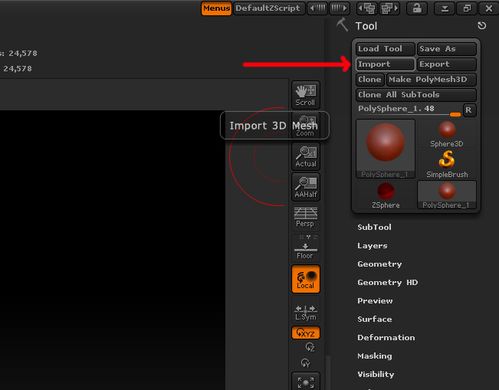Viewport: 499px width, 390px height.
Task: Click Load Tool button
Action: coord(385,49)
